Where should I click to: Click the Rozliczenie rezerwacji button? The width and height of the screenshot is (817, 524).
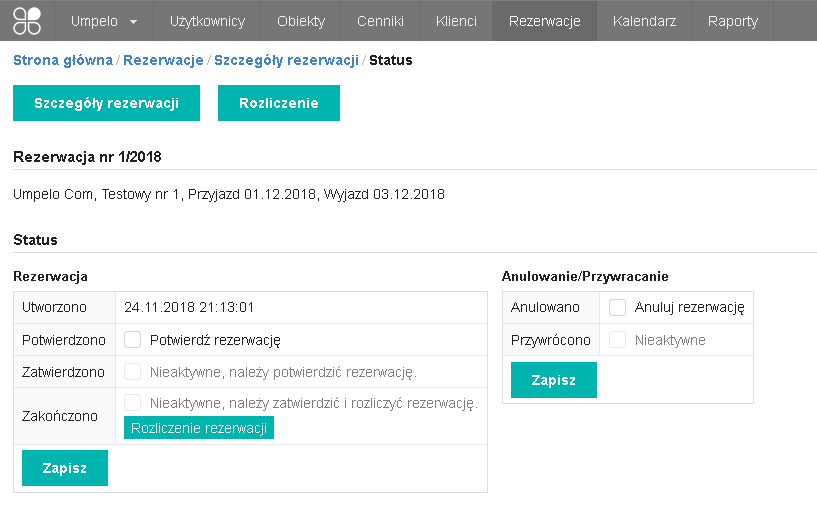point(198,428)
